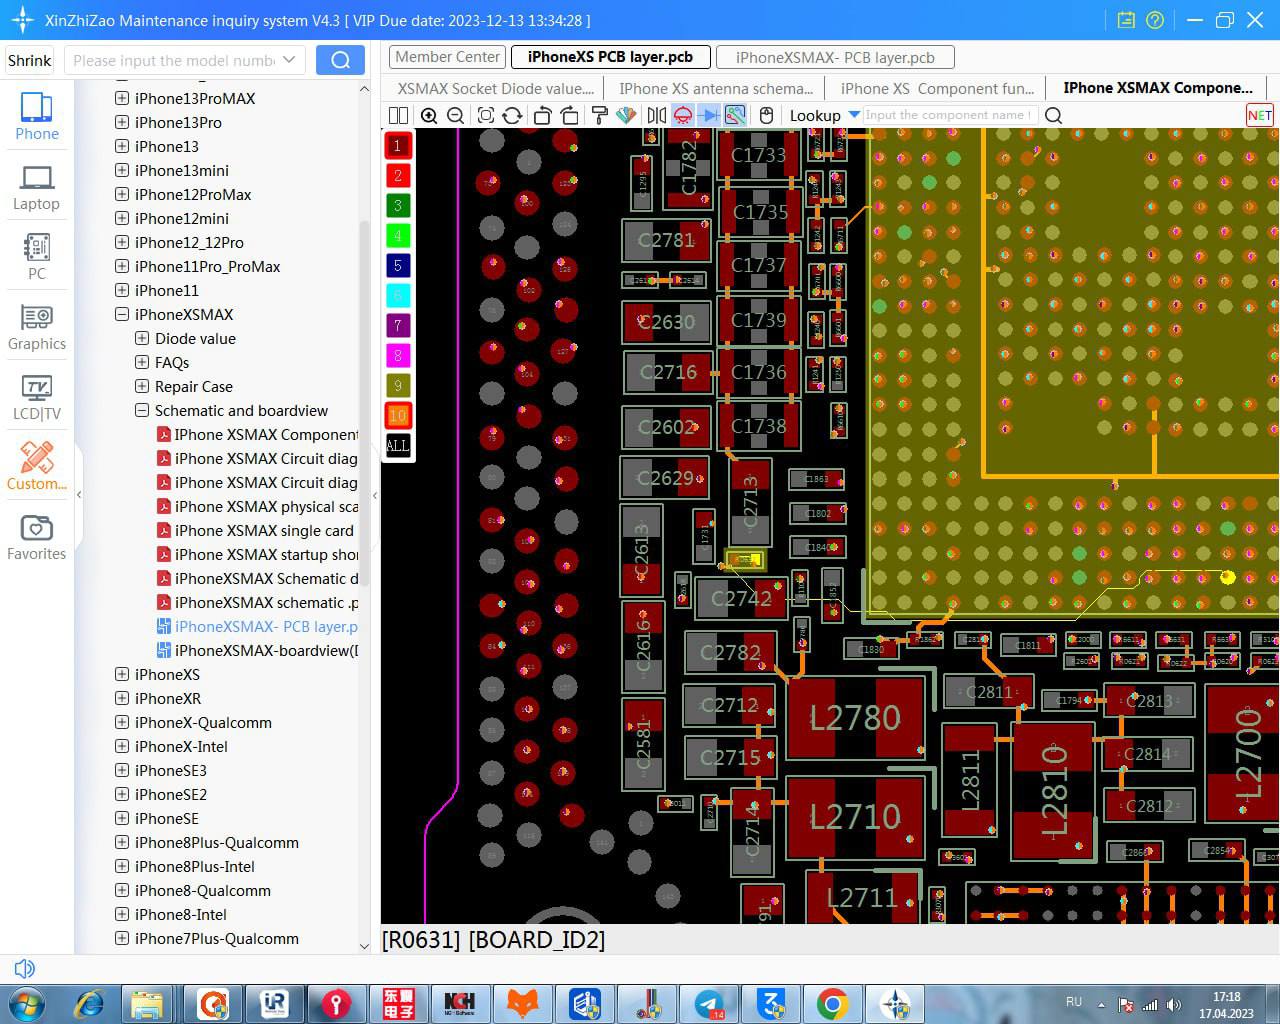Screen dimensions: 1280x1024
Task: Collapse the iPhoneXSMAX tree node
Action: click(x=122, y=314)
